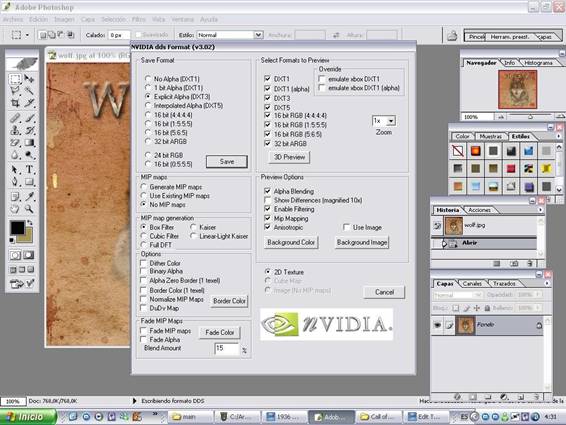Select the Pen tool
Screen dimensions: 566x425
pos(15,181)
